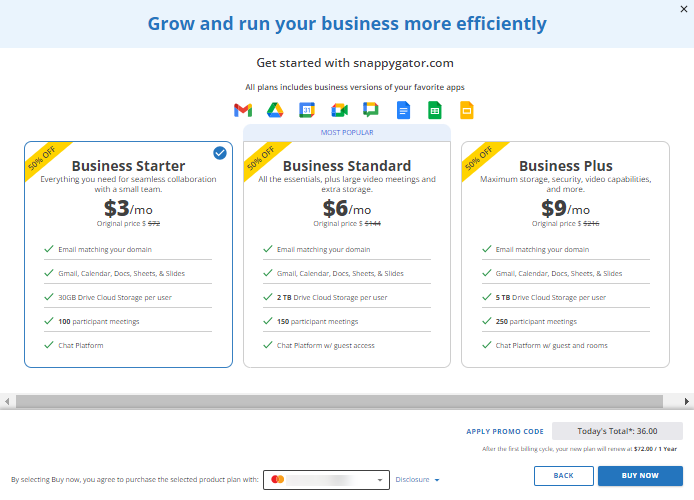The height and width of the screenshot is (500, 694).
Task: Select the Business Standard plan card
Action: [347, 254]
